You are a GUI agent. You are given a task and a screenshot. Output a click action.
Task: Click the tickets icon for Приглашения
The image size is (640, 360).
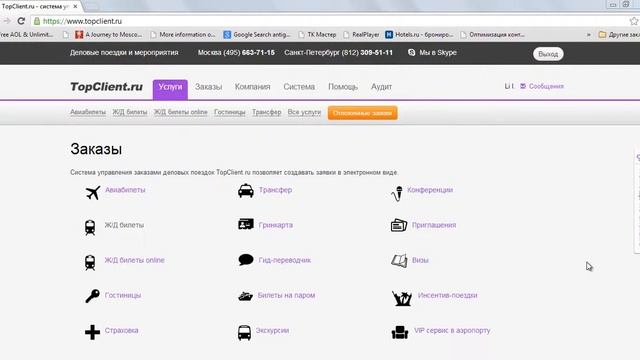pos(399,225)
